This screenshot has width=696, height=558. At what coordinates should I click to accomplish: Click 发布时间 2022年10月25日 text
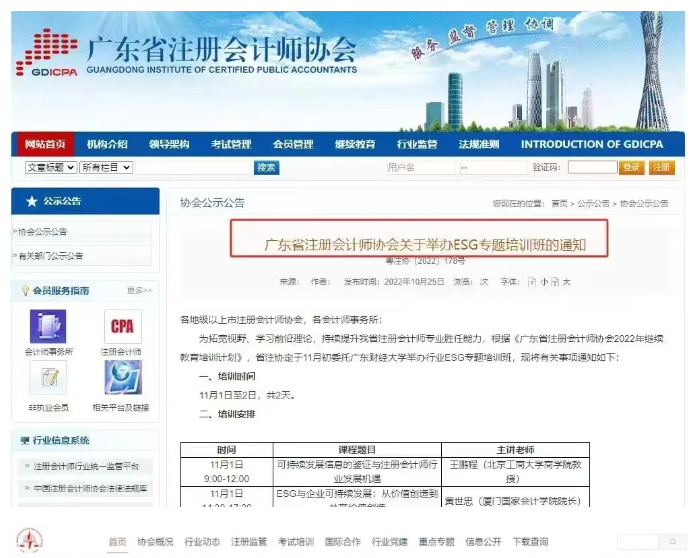pyautogui.click(x=394, y=282)
